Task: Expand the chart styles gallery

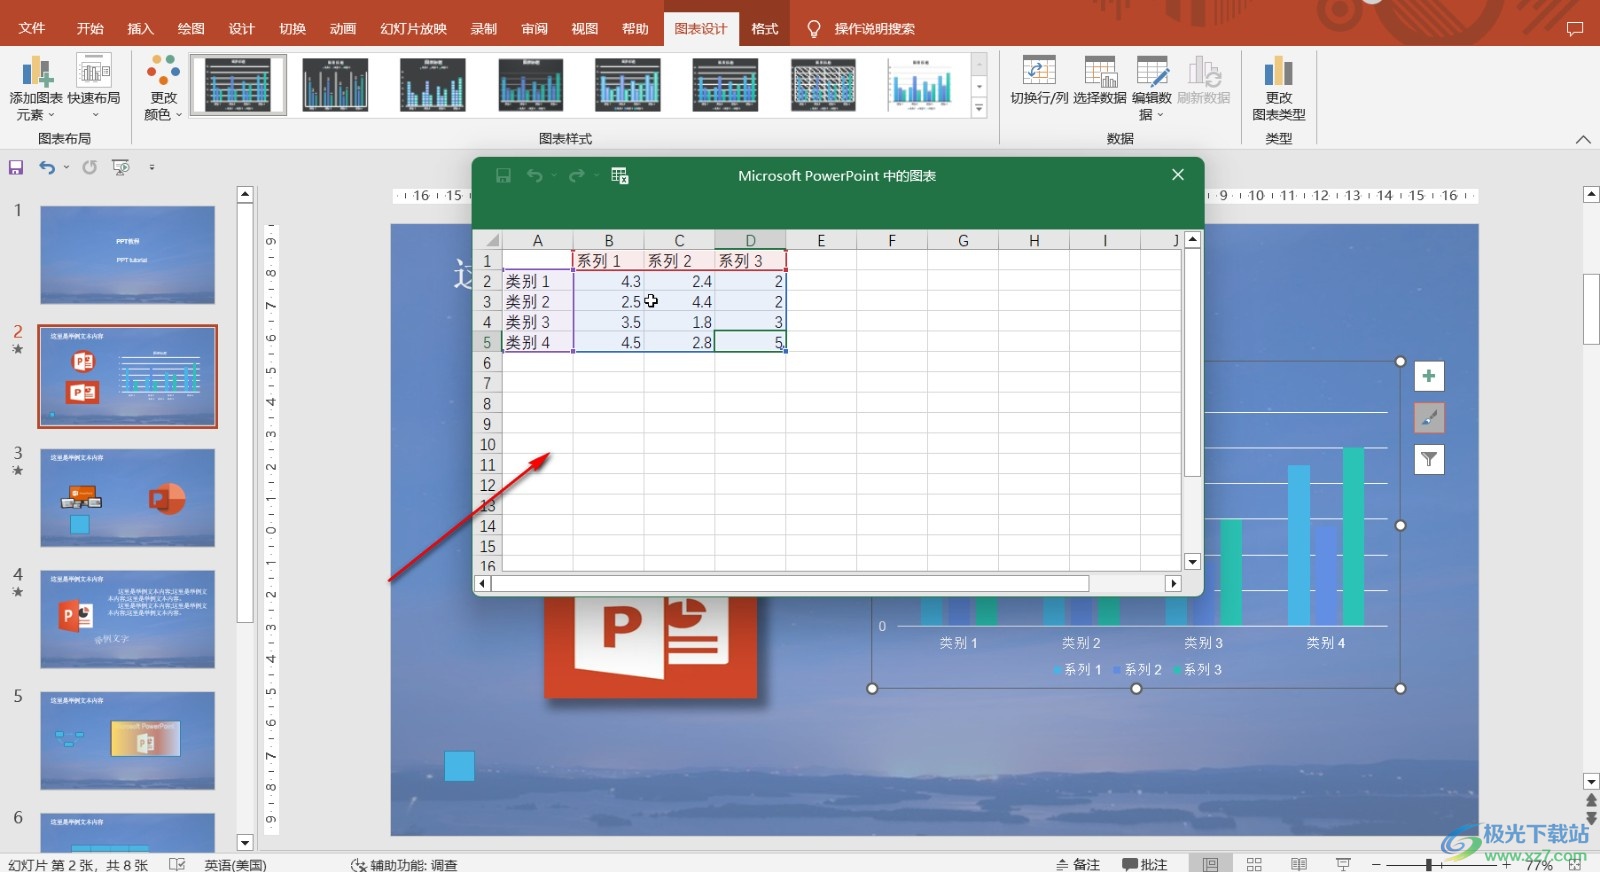Action: (x=979, y=108)
